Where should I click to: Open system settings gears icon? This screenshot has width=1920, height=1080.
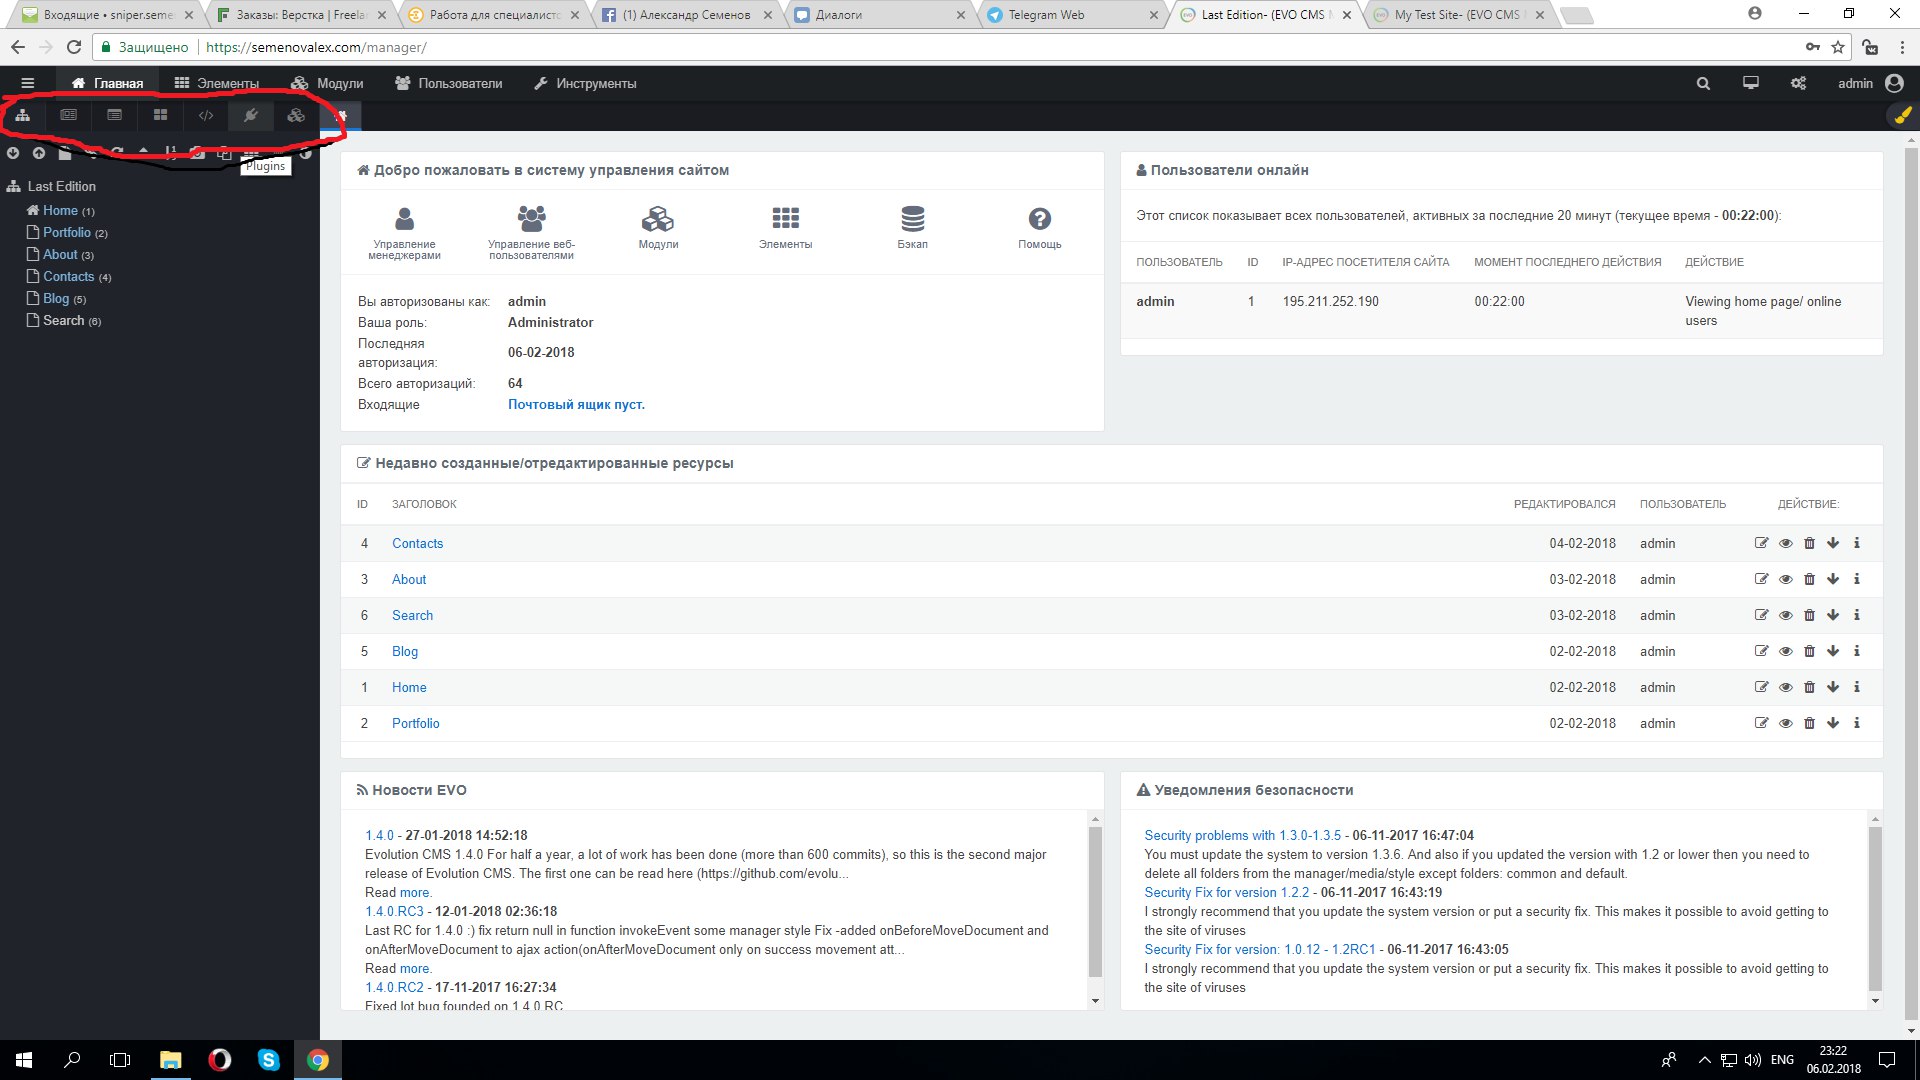coord(1798,83)
